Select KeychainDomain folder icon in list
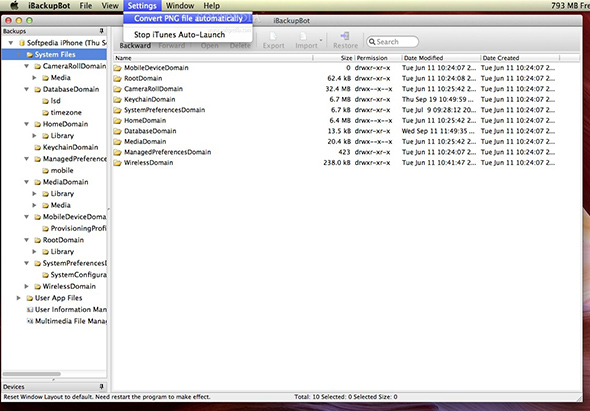 tap(117, 100)
